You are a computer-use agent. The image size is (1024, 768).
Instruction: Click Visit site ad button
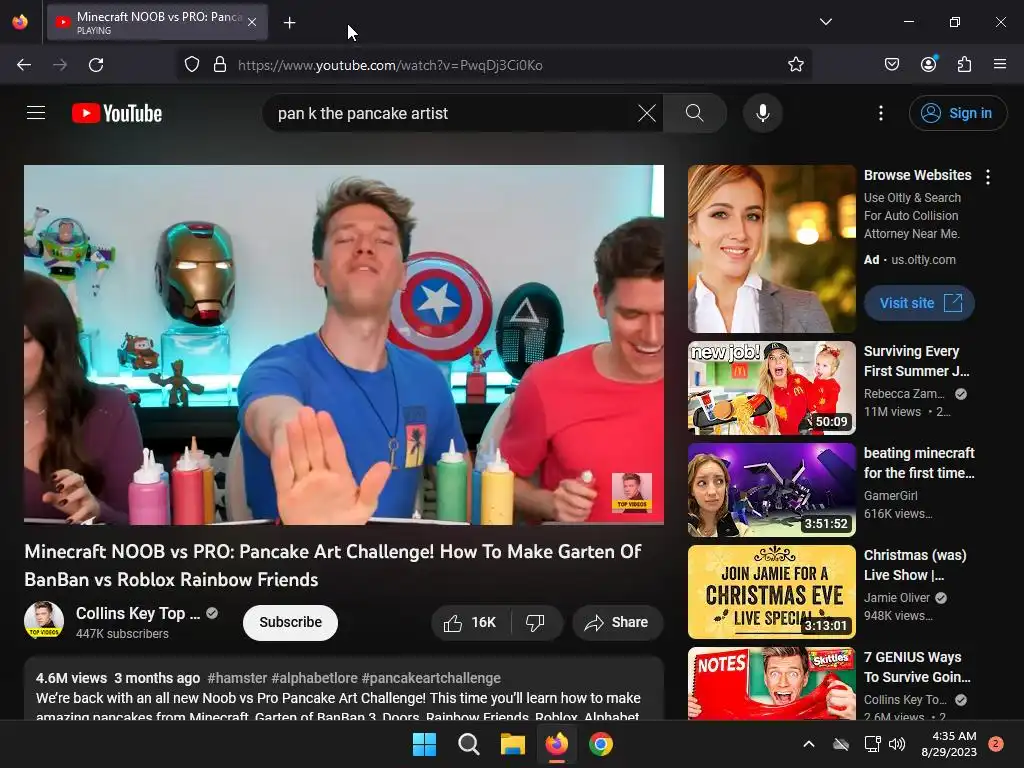[x=920, y=303]
